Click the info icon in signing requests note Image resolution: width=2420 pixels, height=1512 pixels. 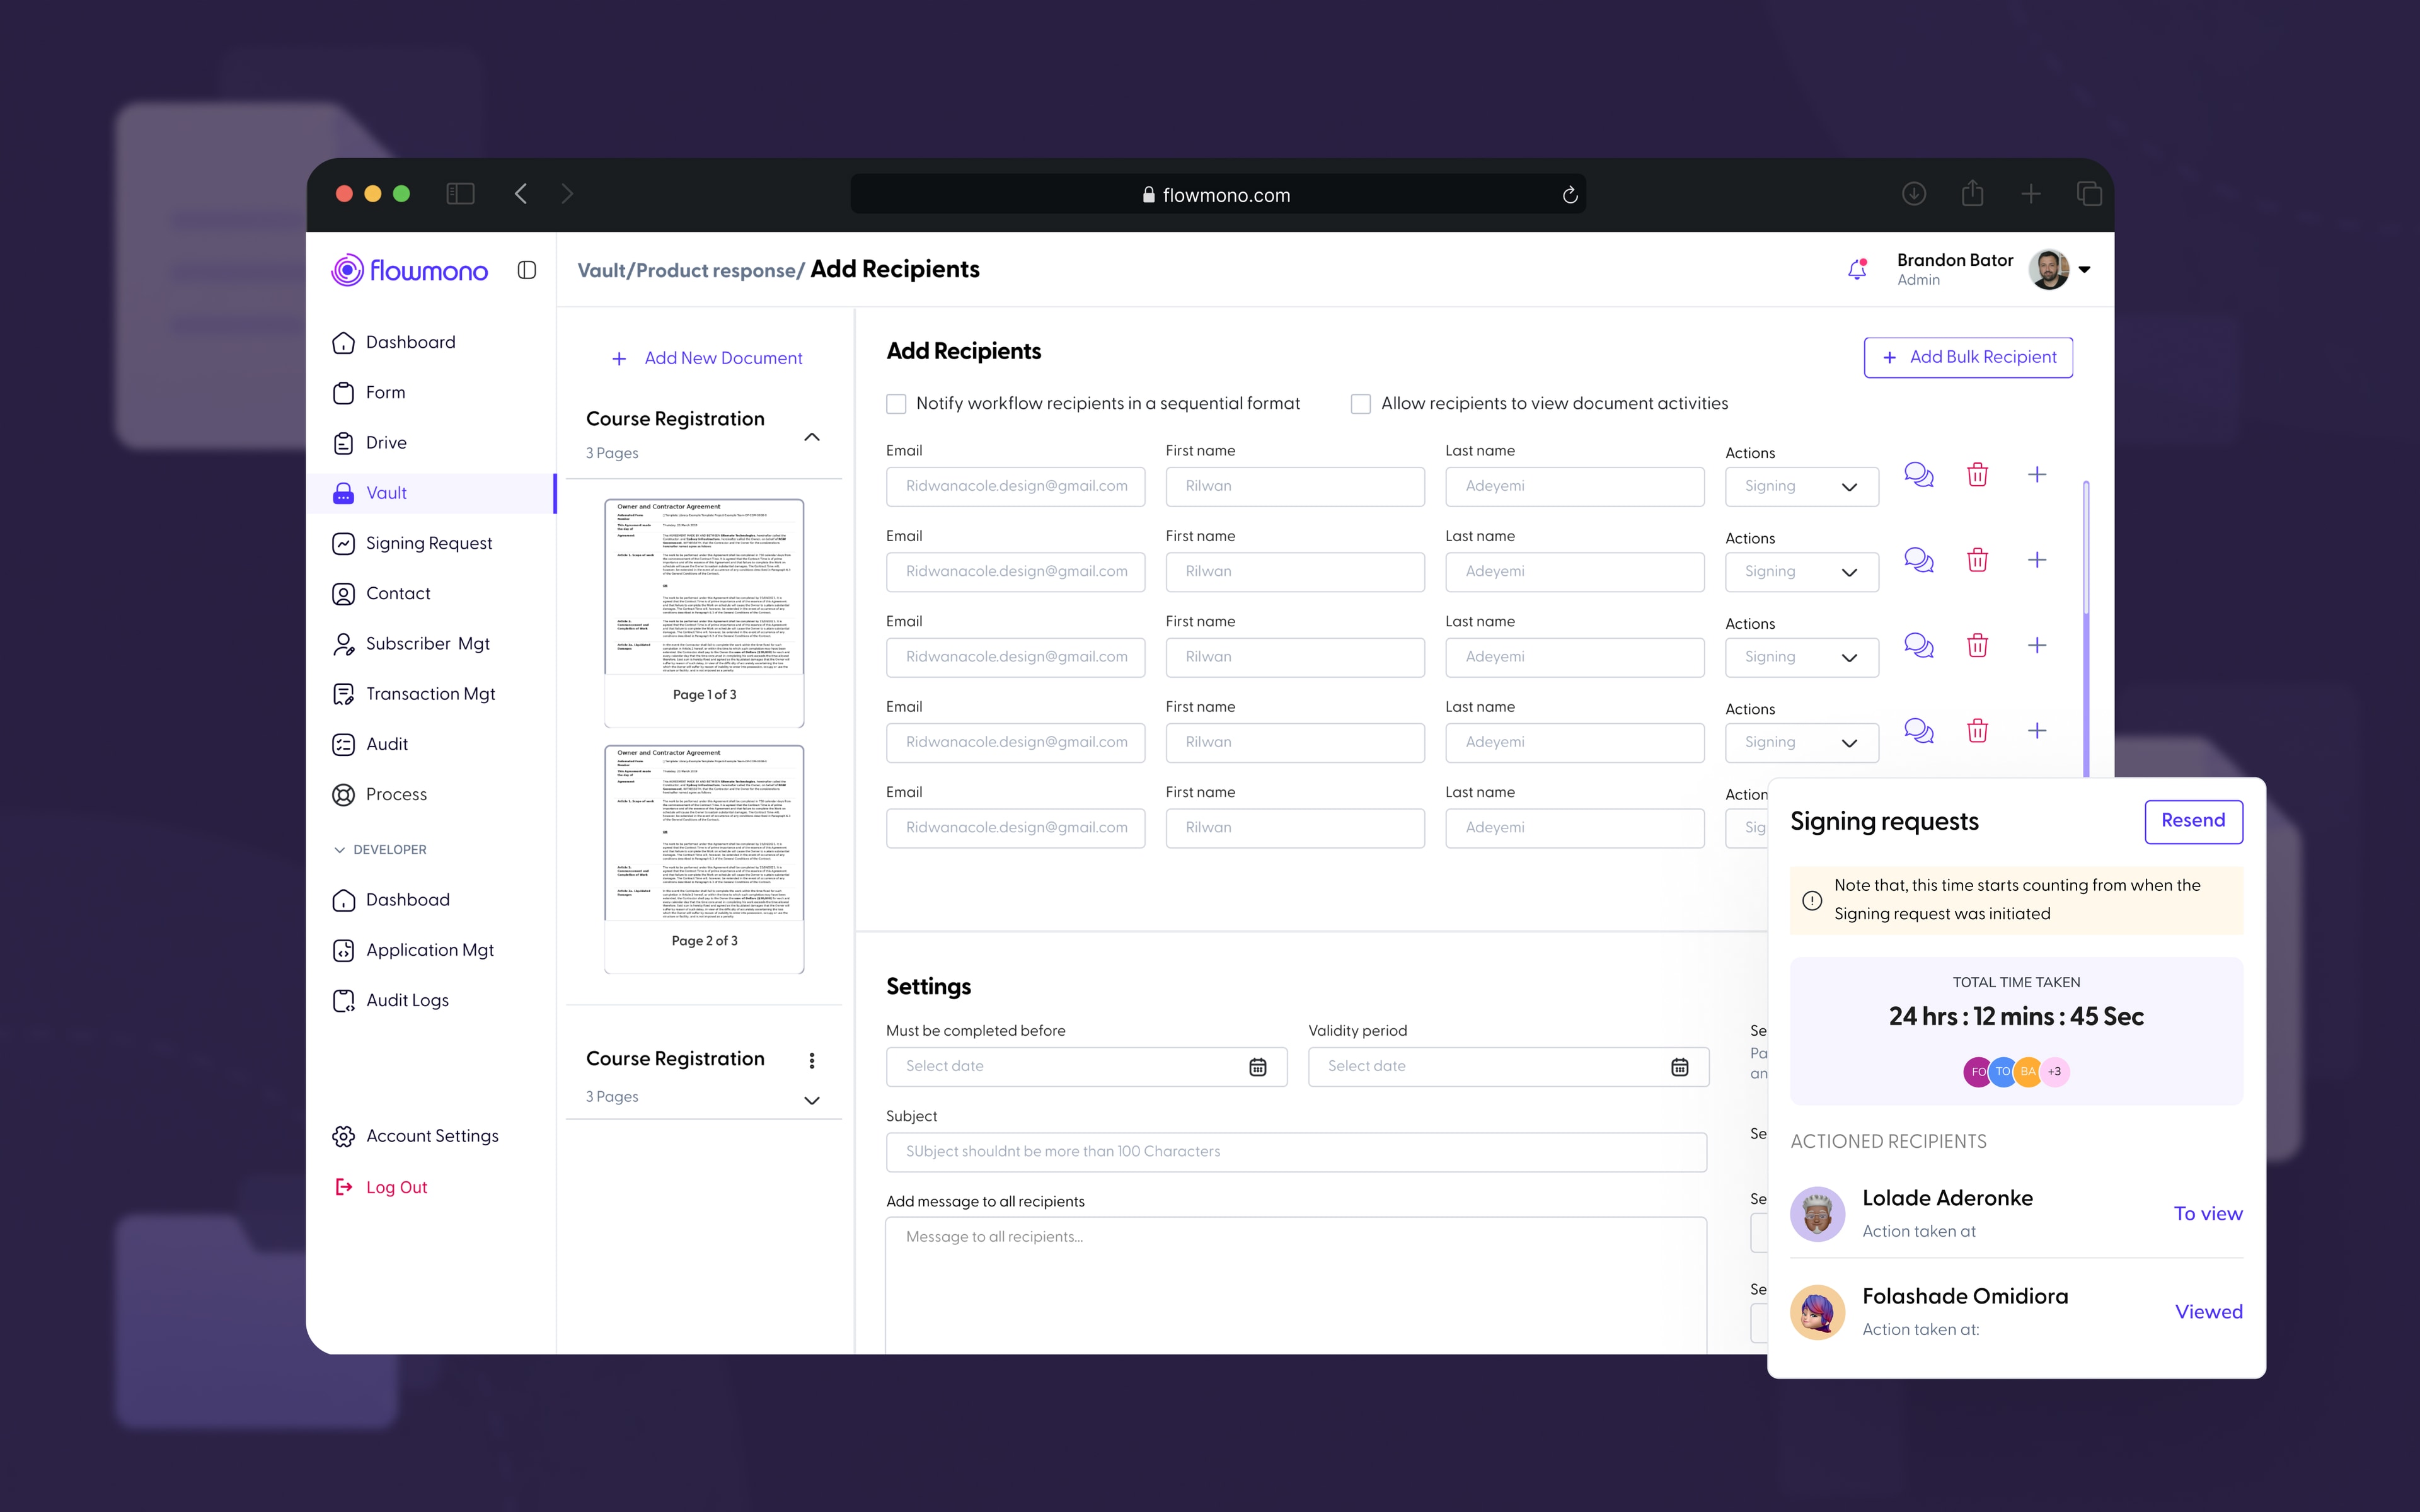click(1811, 900)
